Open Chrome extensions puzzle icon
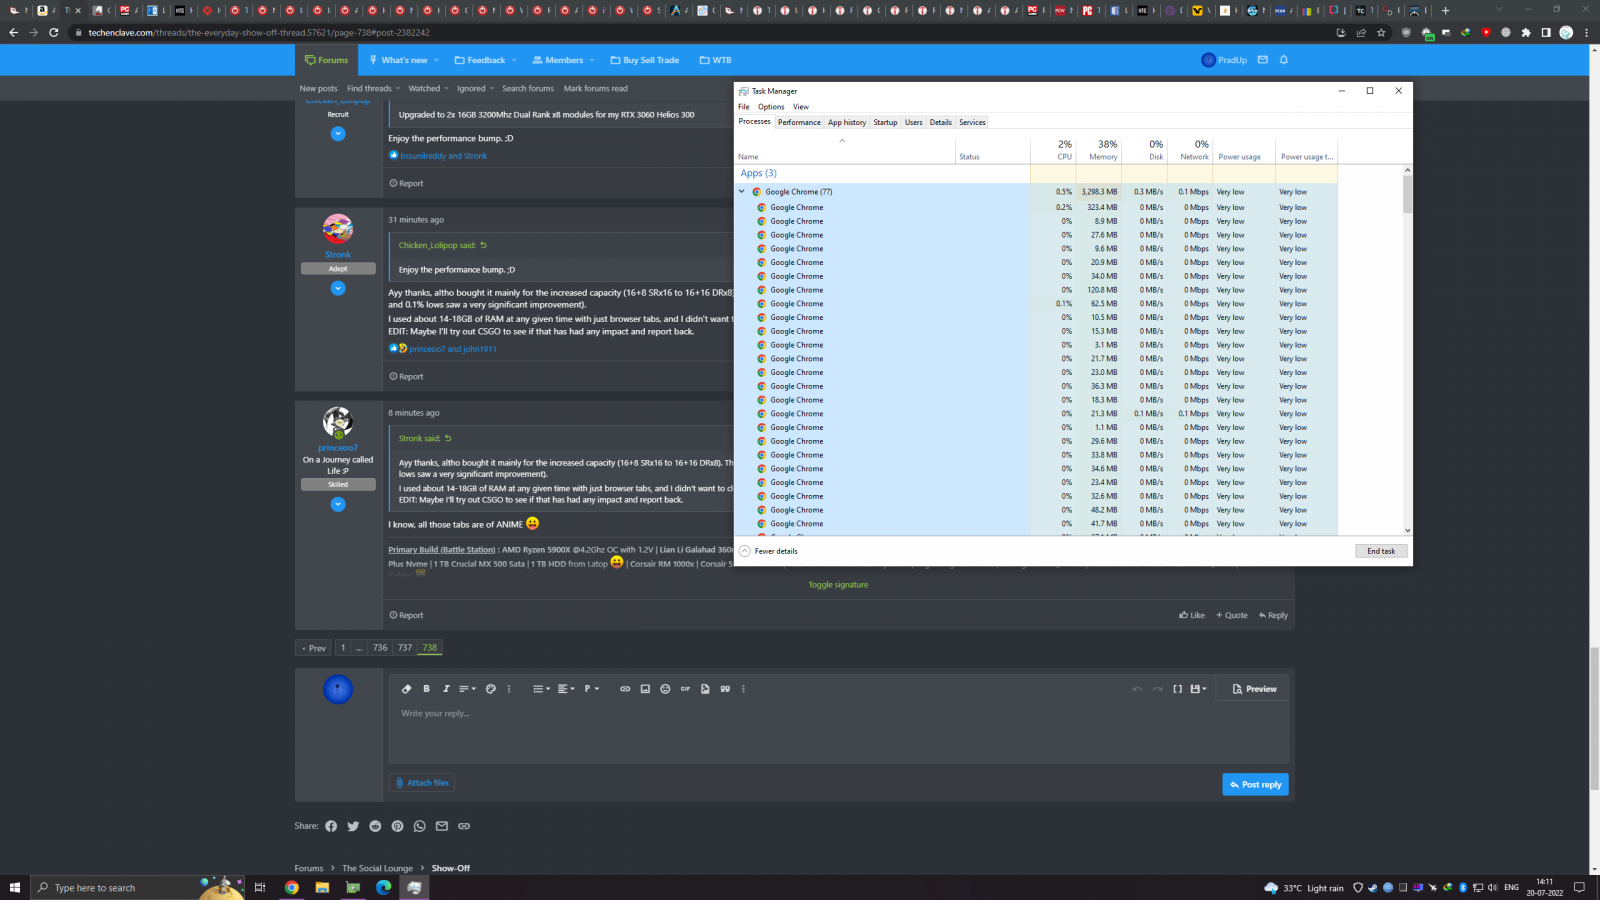 (x=1526, y=32)
